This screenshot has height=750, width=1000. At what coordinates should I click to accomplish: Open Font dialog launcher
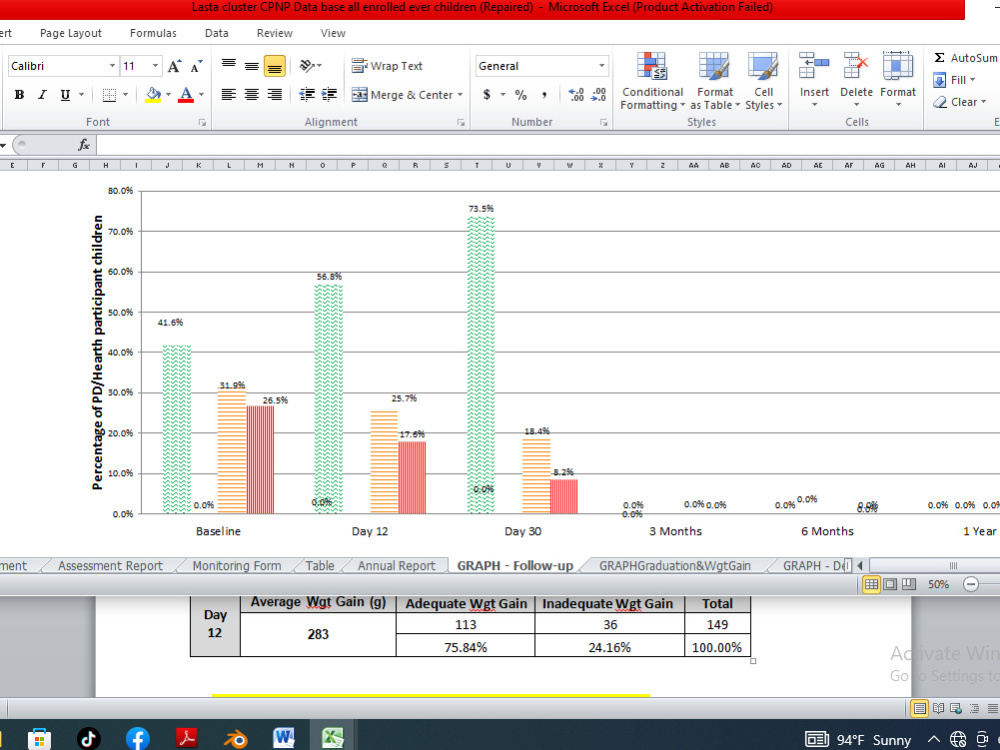click(202, 122)
